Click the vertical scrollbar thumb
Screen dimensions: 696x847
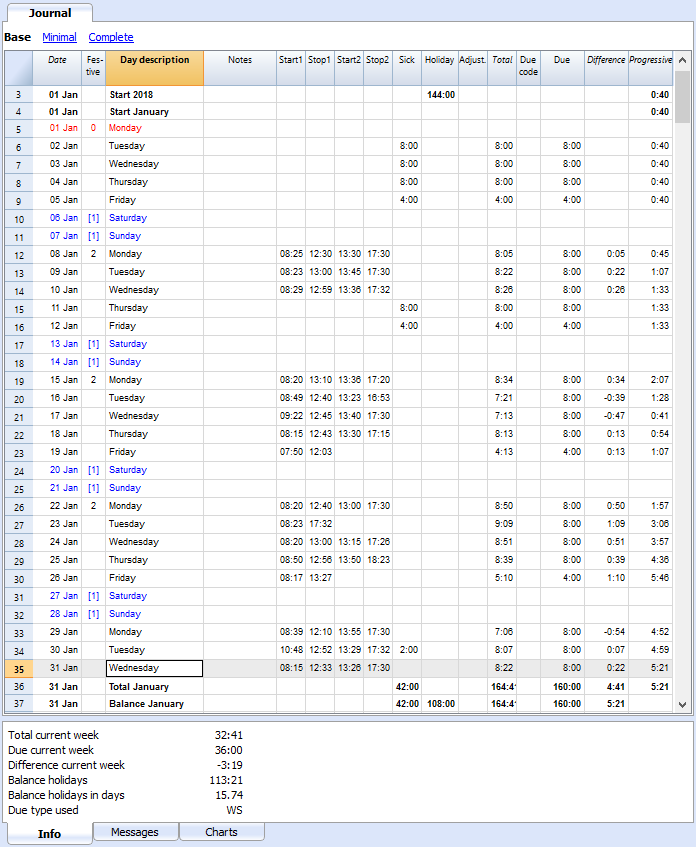coord(682,97)
